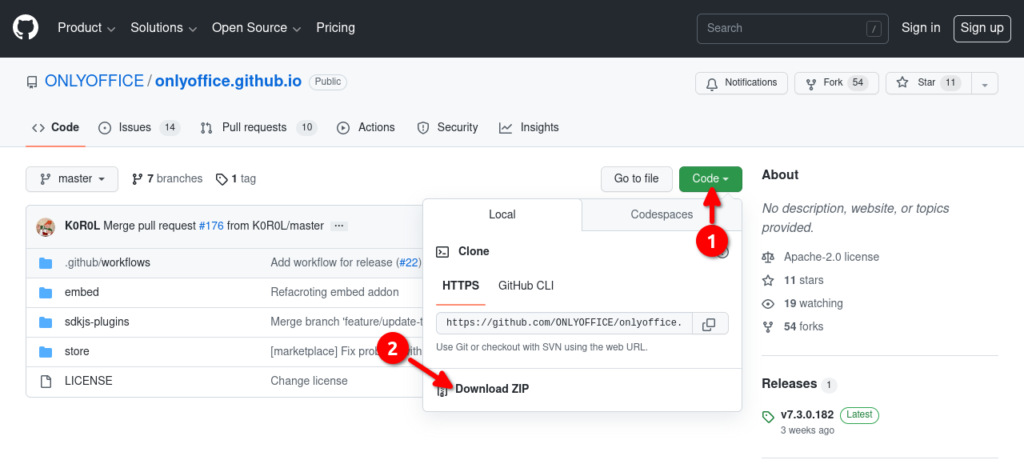Open the K0R0L avatar
Image resolution: width=1024 pixels, height=476 pixels.
(45, 226)
